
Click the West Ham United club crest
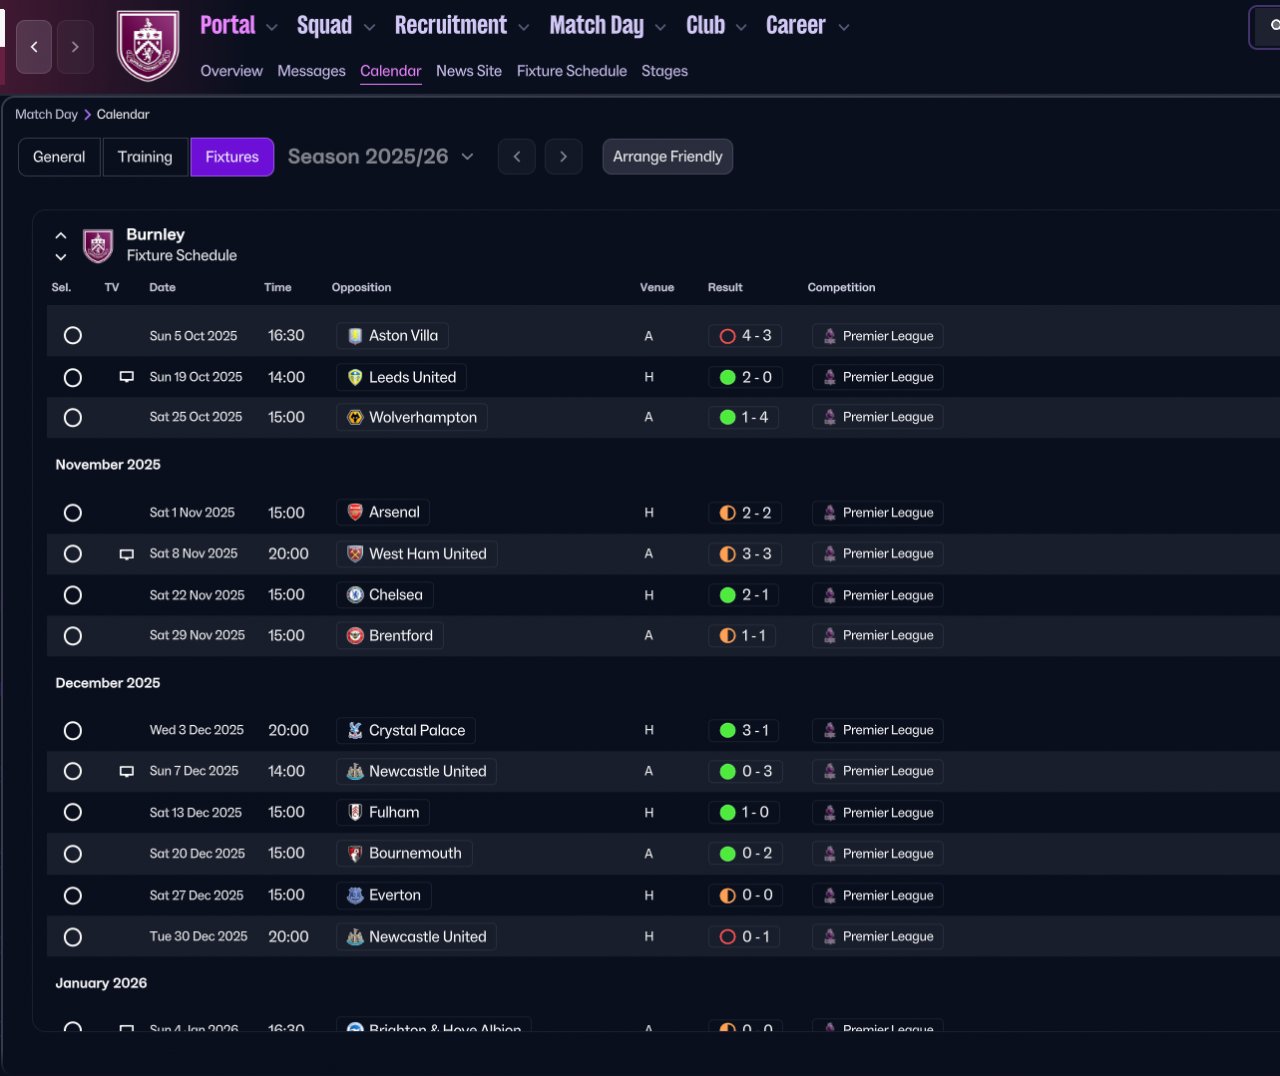click(x=355, y=554)
